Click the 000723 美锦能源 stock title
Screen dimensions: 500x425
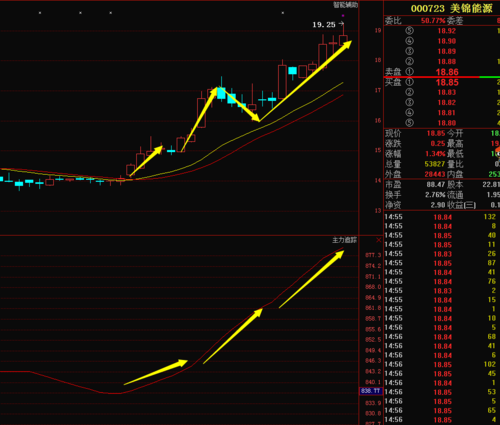pyautogui.click(x=451, y=9)
